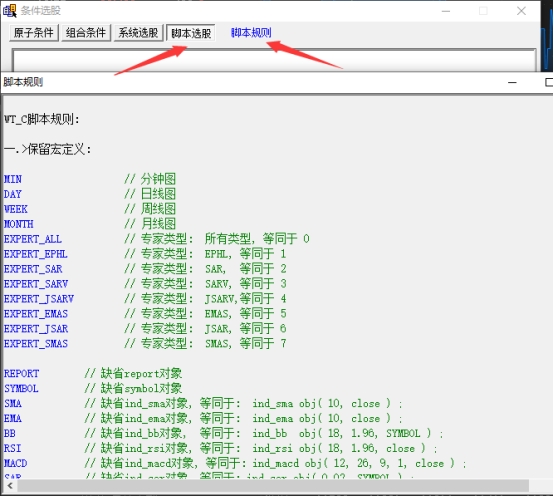Click the 原子条件 button
Viewport: 554px width, 497px height.
click(x=34, y=33)
